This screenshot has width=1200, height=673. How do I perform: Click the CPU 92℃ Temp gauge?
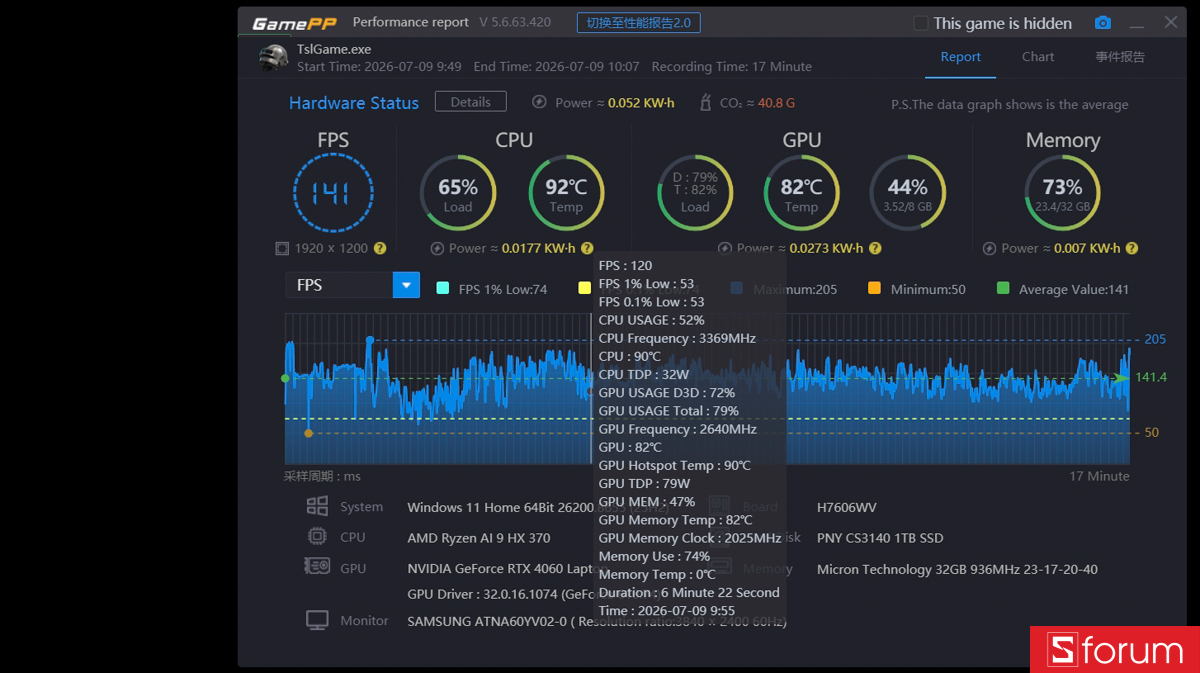(x=566, y=193)
